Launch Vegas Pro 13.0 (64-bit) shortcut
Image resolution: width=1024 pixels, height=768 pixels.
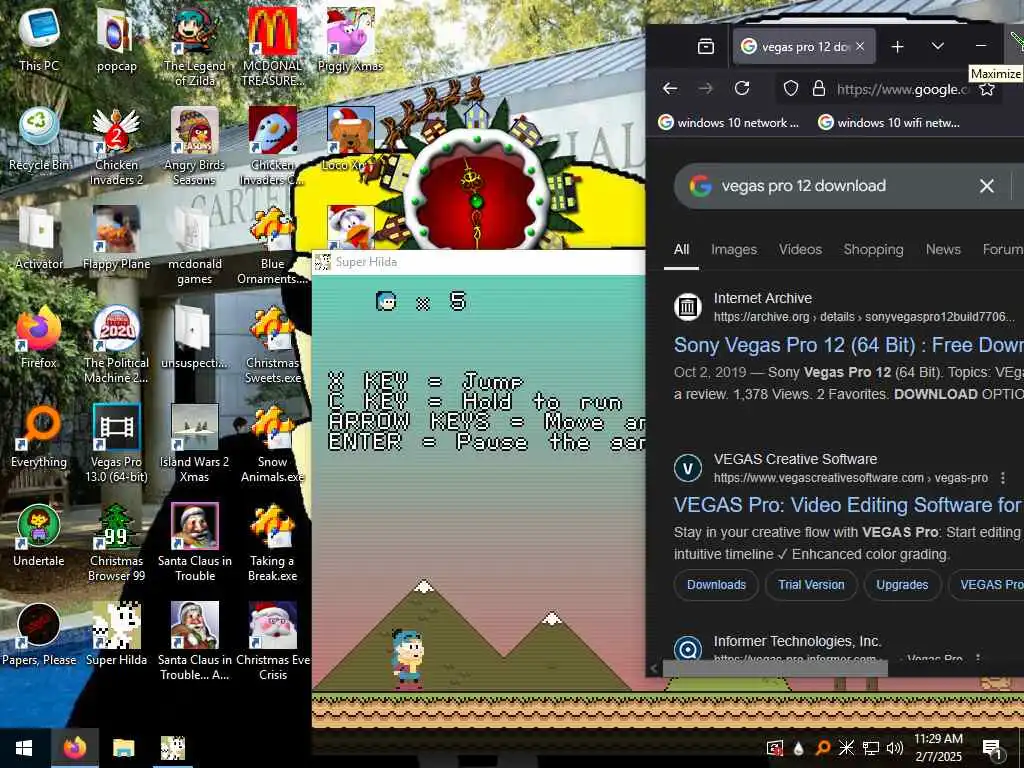click(x=116, y=443)
